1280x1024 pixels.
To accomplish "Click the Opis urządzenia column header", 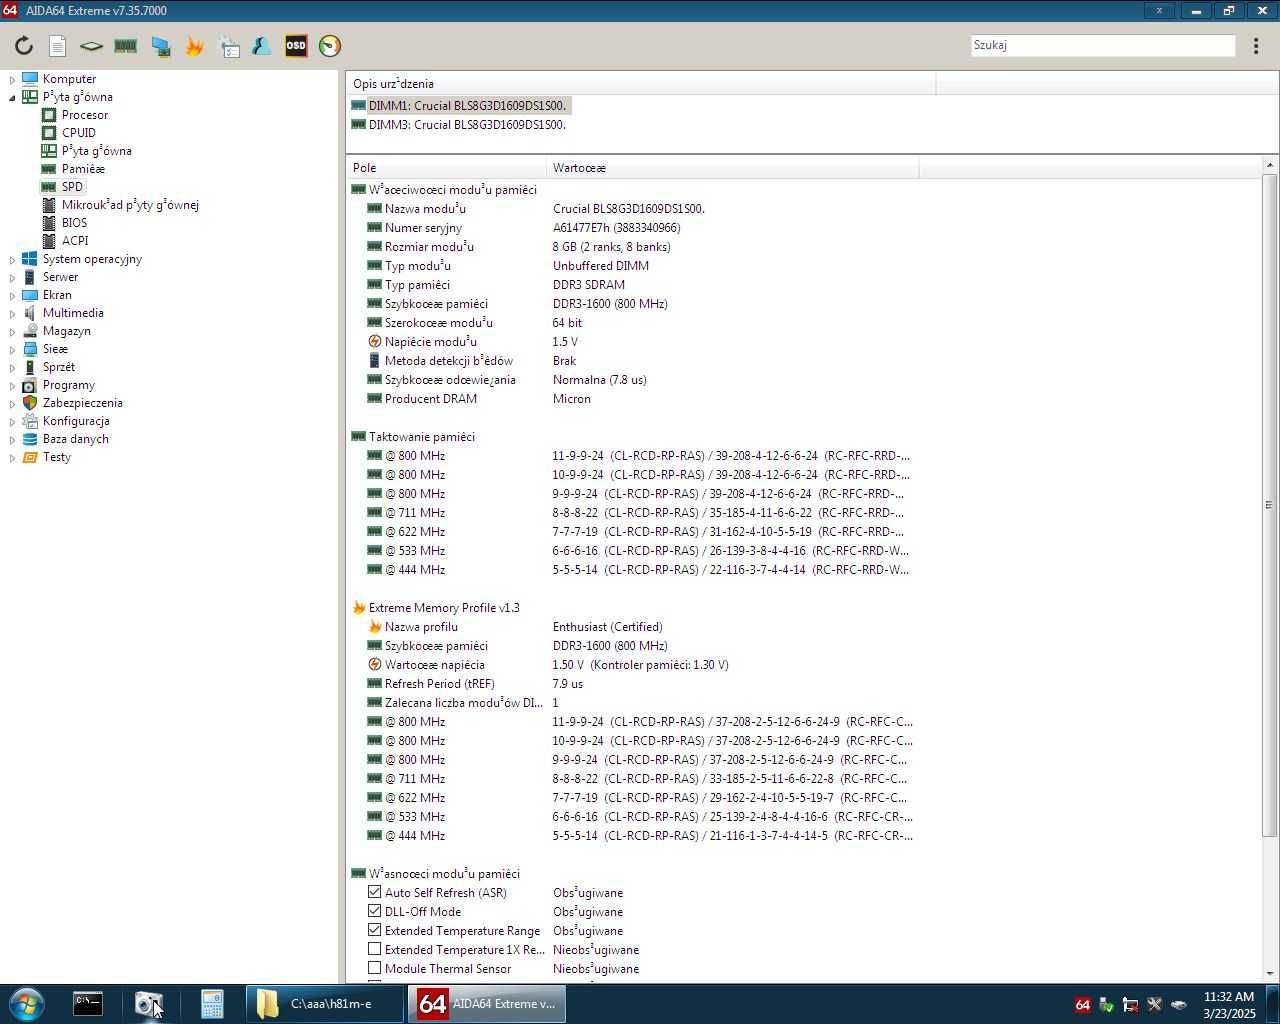I will tap(640, 84).
